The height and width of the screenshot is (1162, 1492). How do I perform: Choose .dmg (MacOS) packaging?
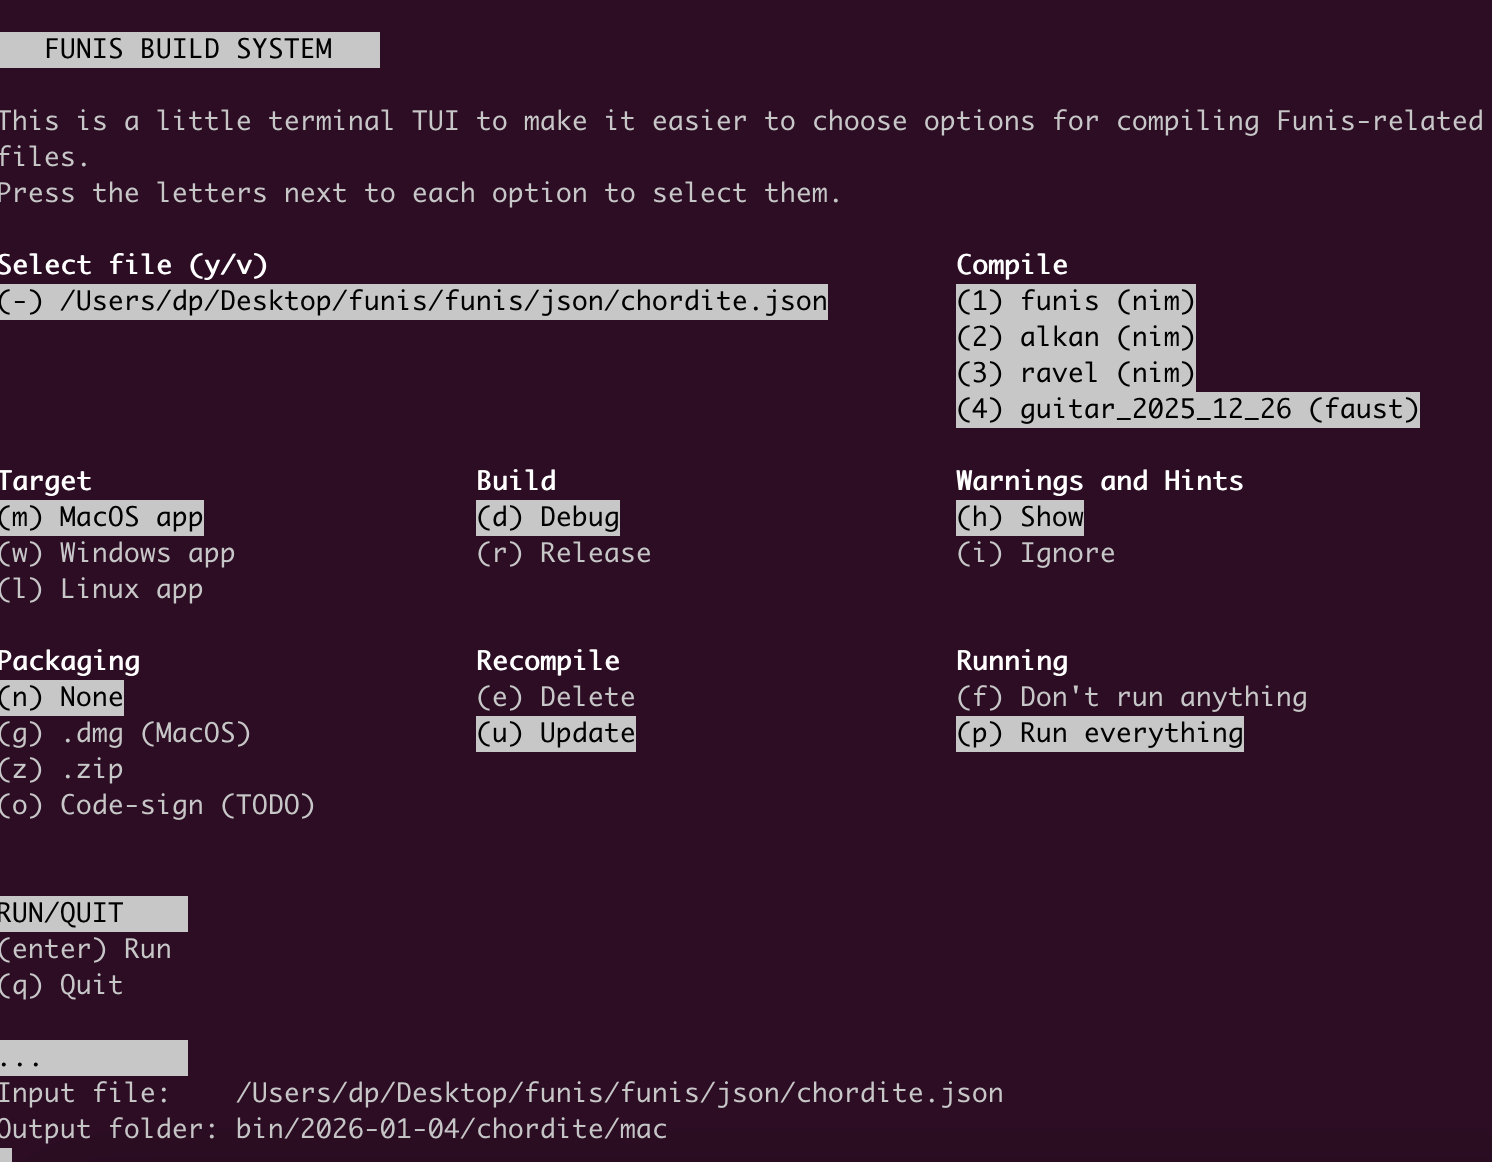(x=125, y=733)
